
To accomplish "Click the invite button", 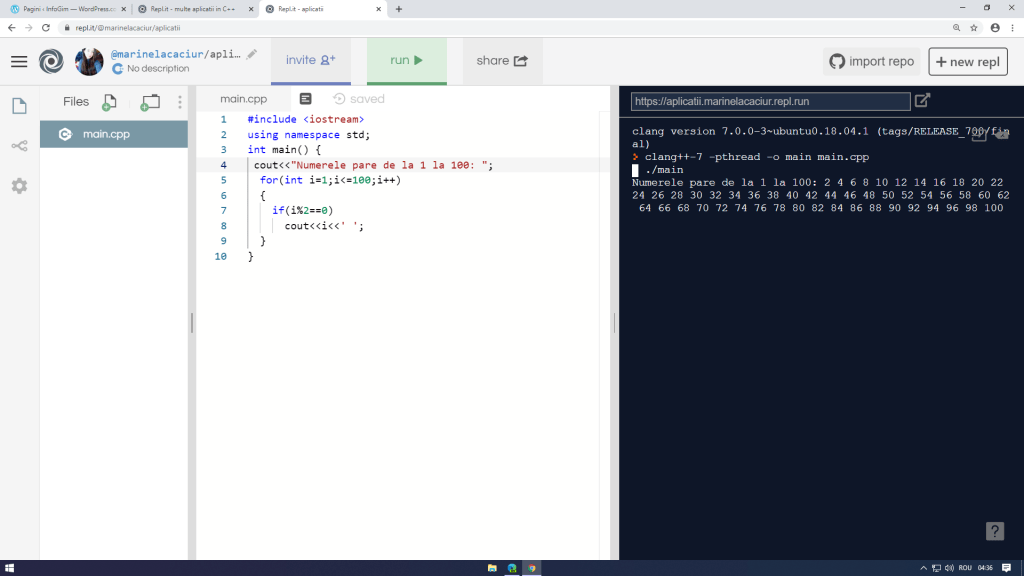I will pos(311,61).
